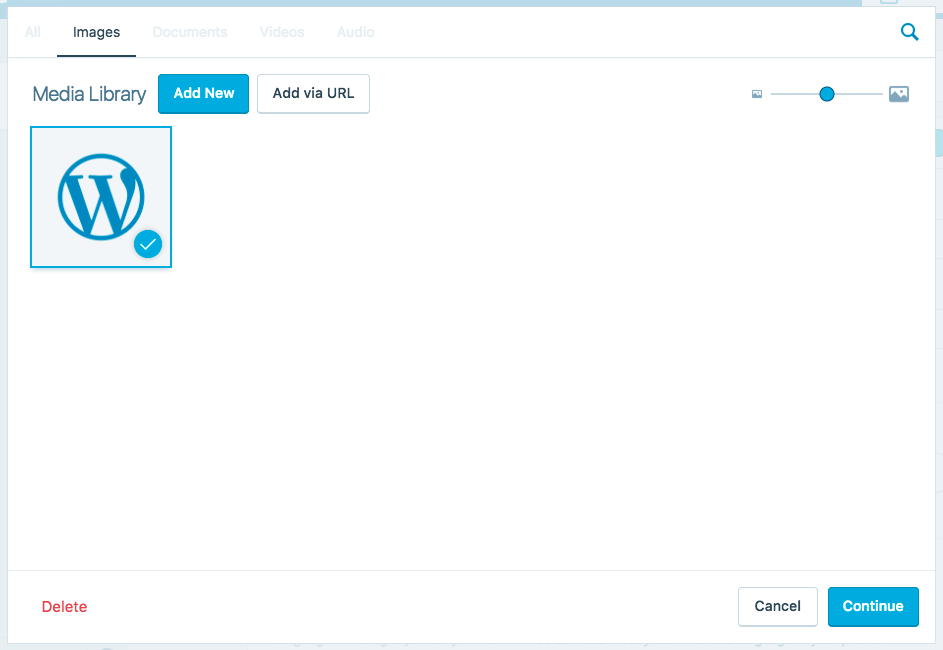Click the Add via URL button

click(x=313, y=94)
